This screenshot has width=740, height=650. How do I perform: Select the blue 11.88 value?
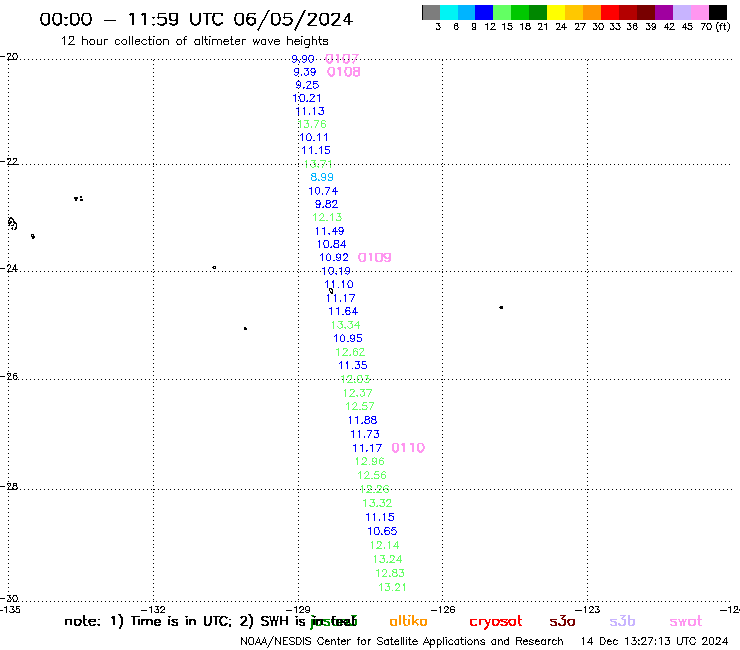tap(362, 420)
